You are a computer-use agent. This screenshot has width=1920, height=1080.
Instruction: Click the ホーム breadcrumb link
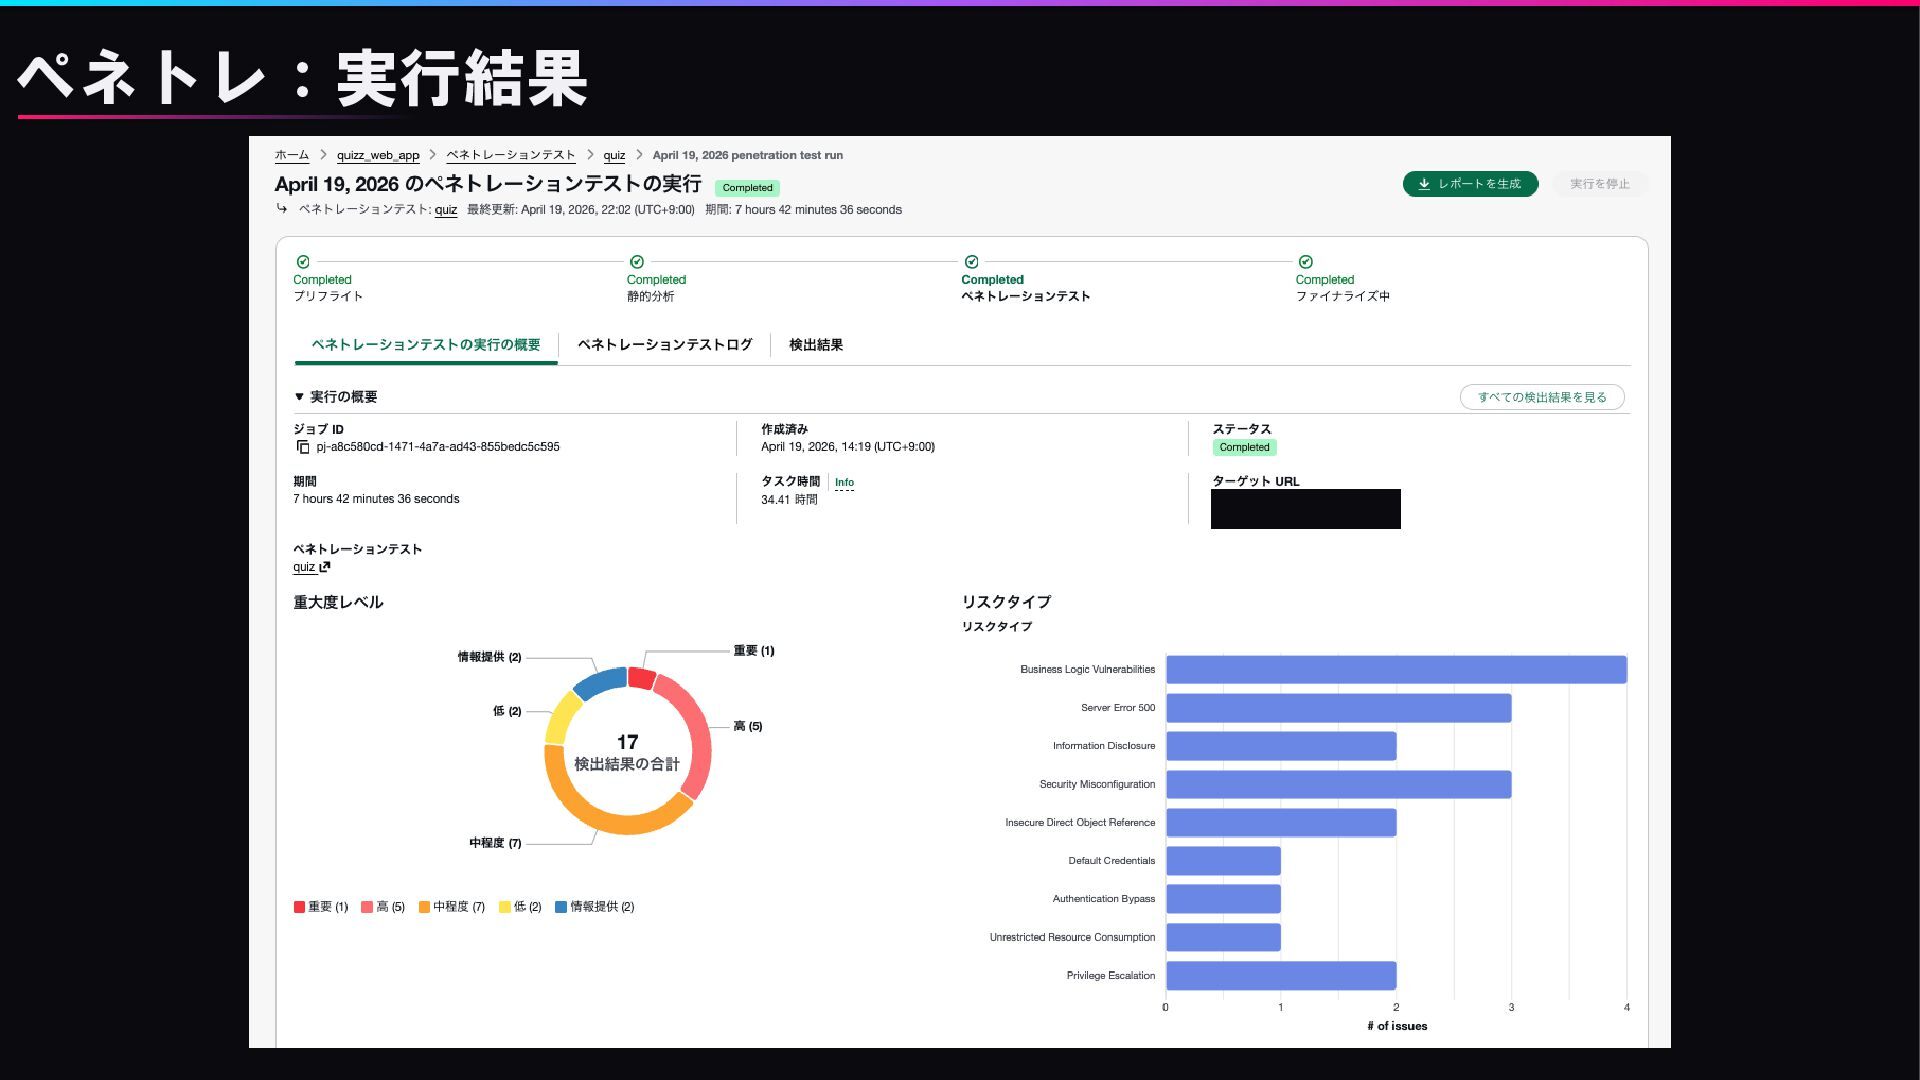pyautogui.click(x=291, y=155)
